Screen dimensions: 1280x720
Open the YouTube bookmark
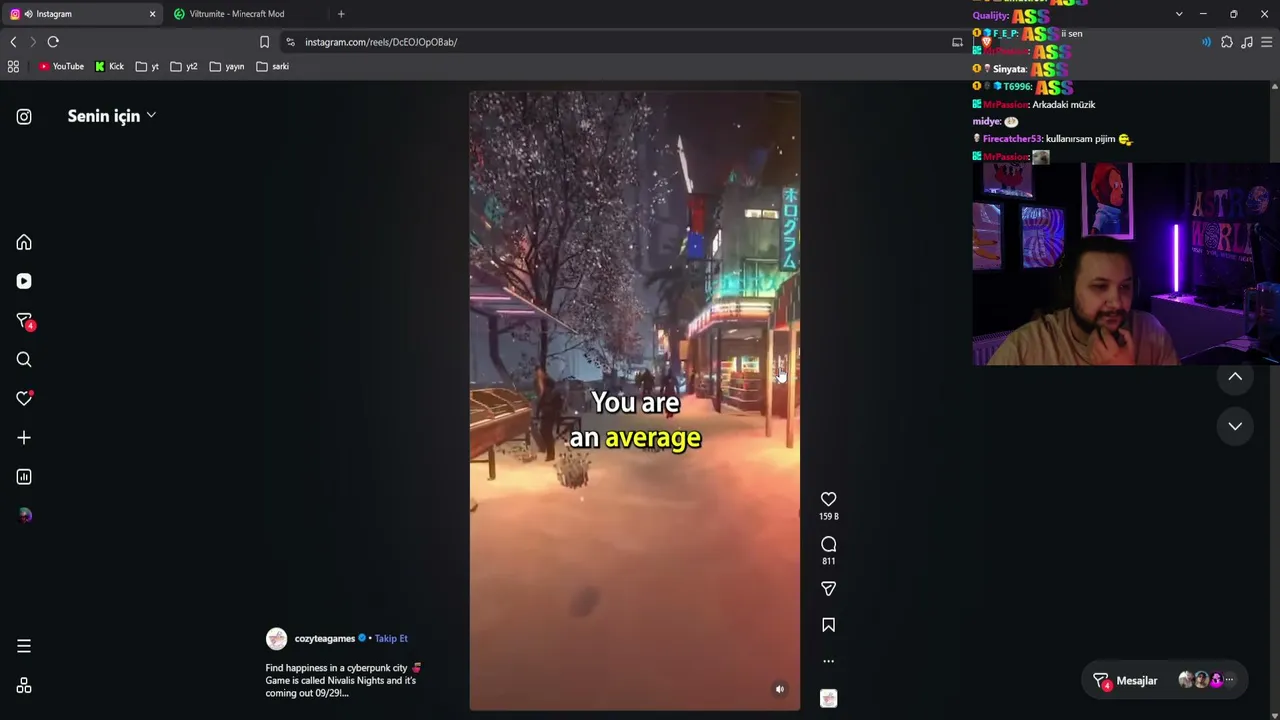(61, 67)
